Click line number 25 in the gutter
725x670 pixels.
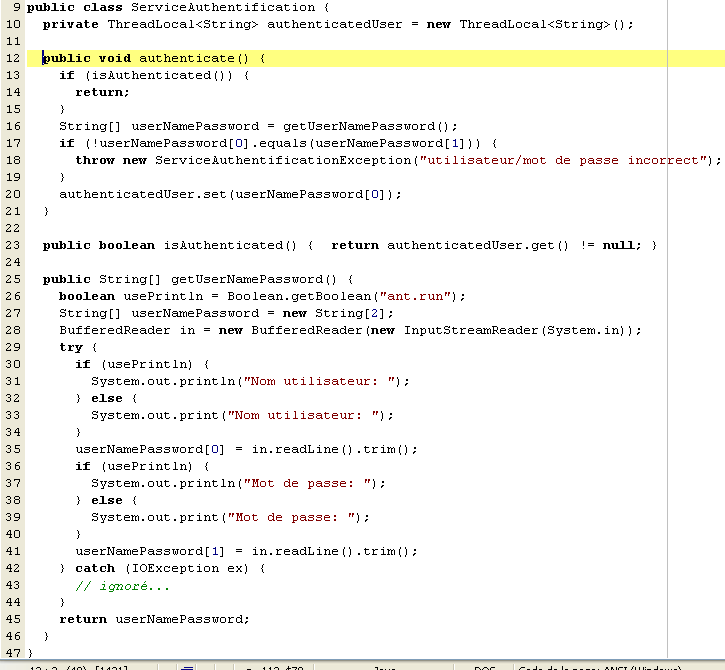point(12,279)
